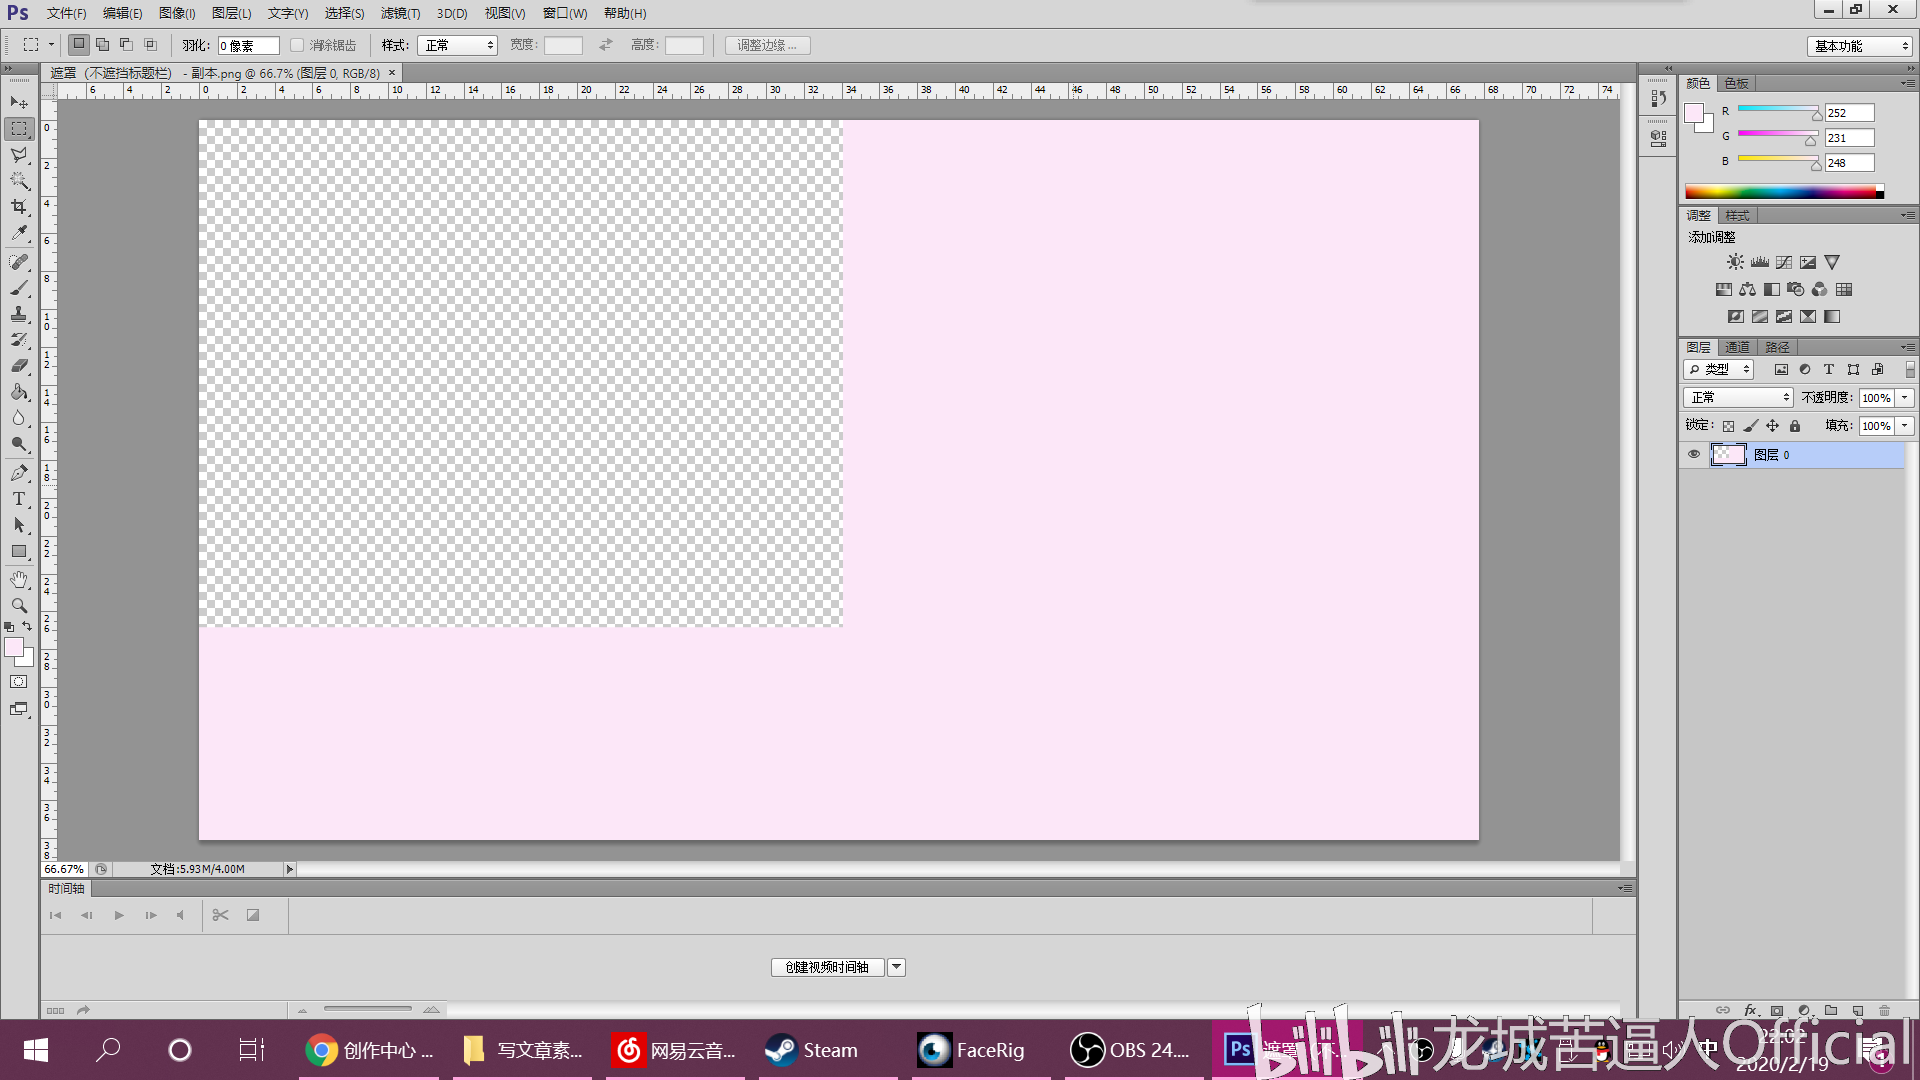Select the Paint Bucket tool
Image resolution: width=1920 pixels, height=1080 pixels.
pos(19,392)
